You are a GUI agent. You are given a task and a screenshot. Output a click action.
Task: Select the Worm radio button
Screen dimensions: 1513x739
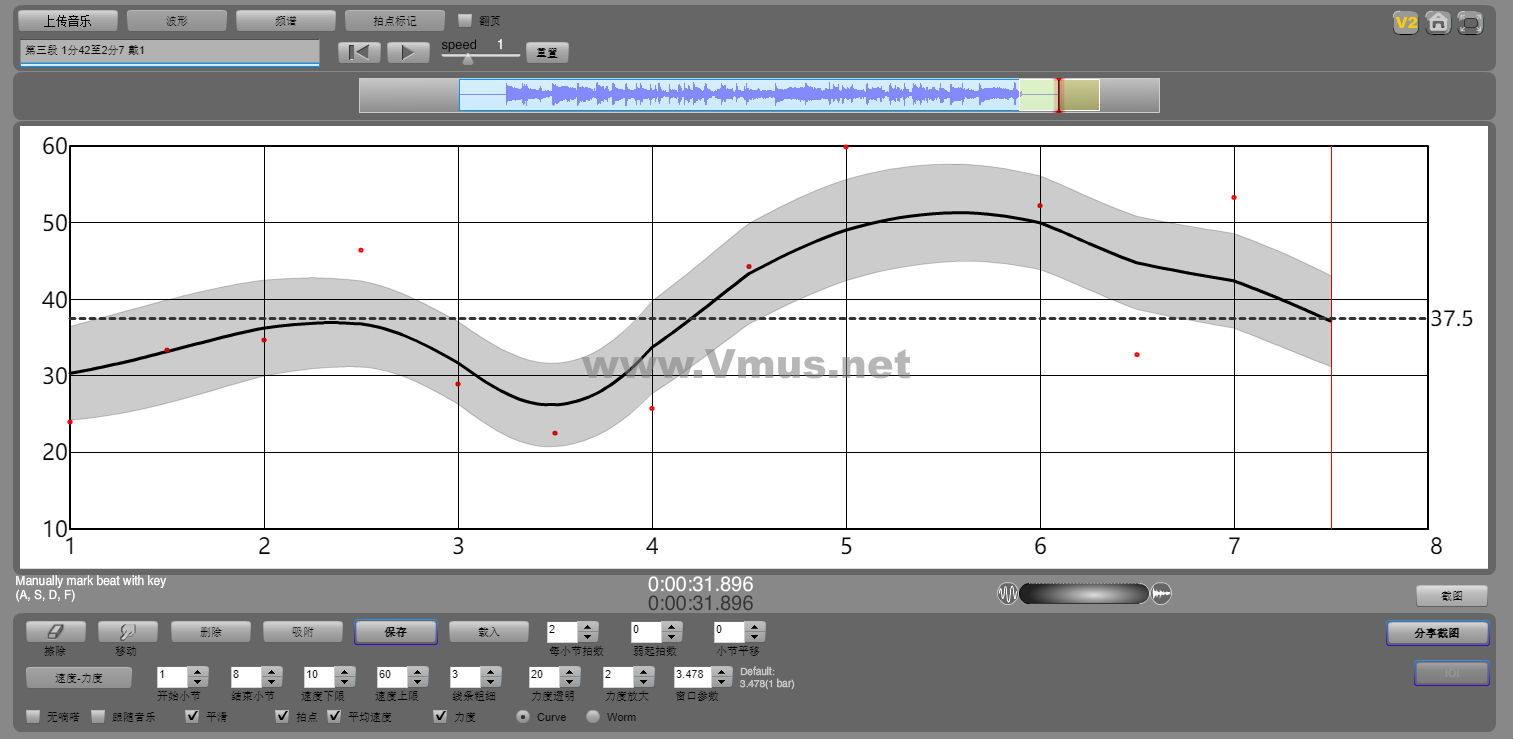[x=593, y=716]
